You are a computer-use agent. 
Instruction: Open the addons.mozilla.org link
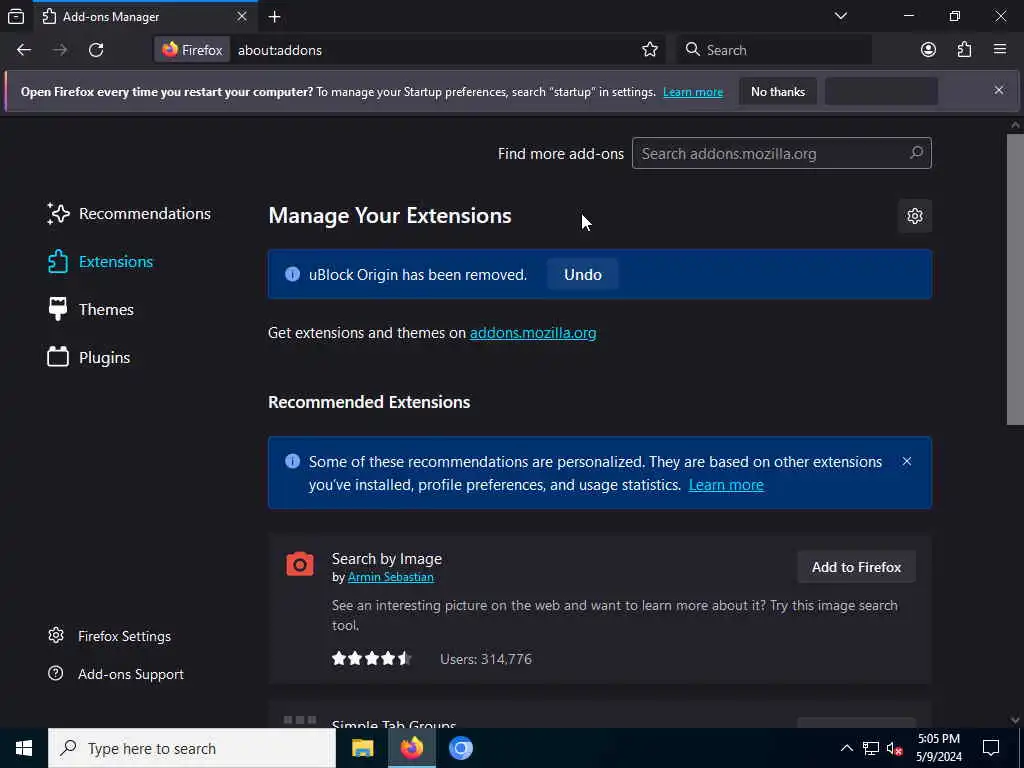(x=533, y=332)
